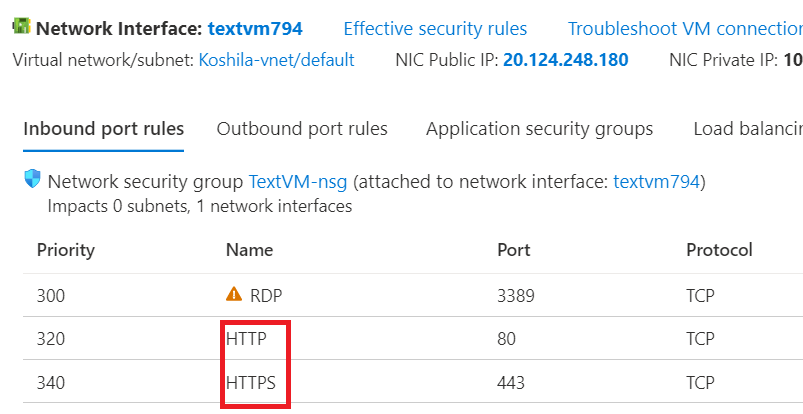The height and width of the screenshot is (414, 803).
Task: Switch to Outbound port rules tab
Action: click(302, 129)
